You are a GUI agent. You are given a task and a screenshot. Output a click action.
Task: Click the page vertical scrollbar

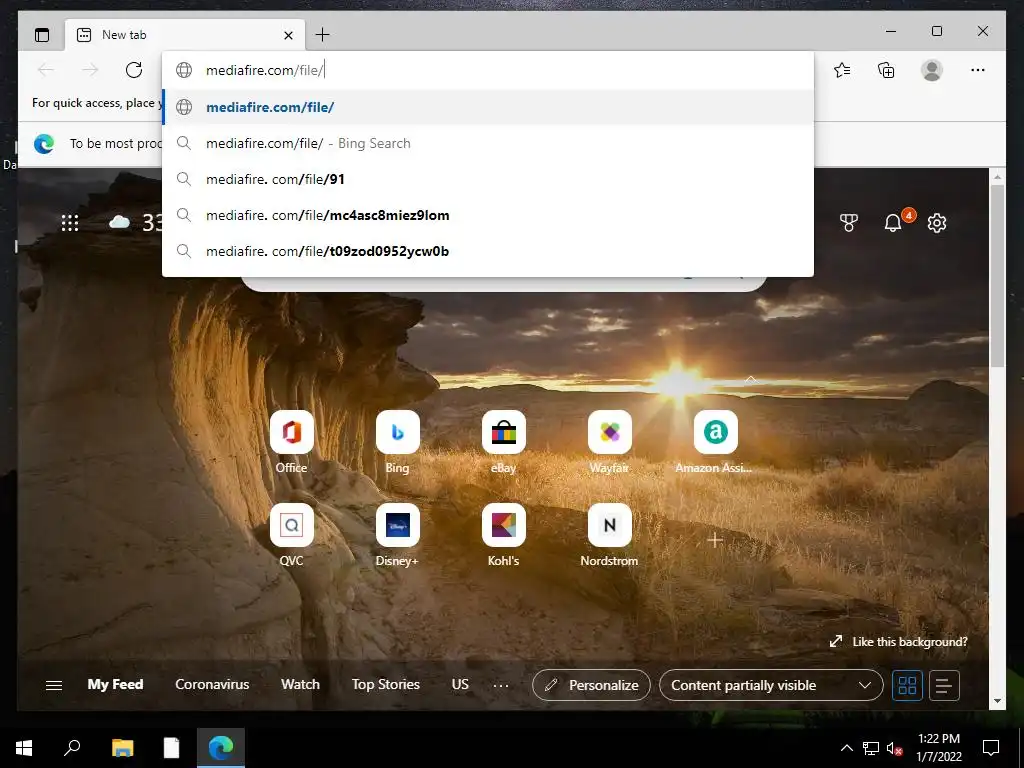pyautogui.click(x=997, y=275)
